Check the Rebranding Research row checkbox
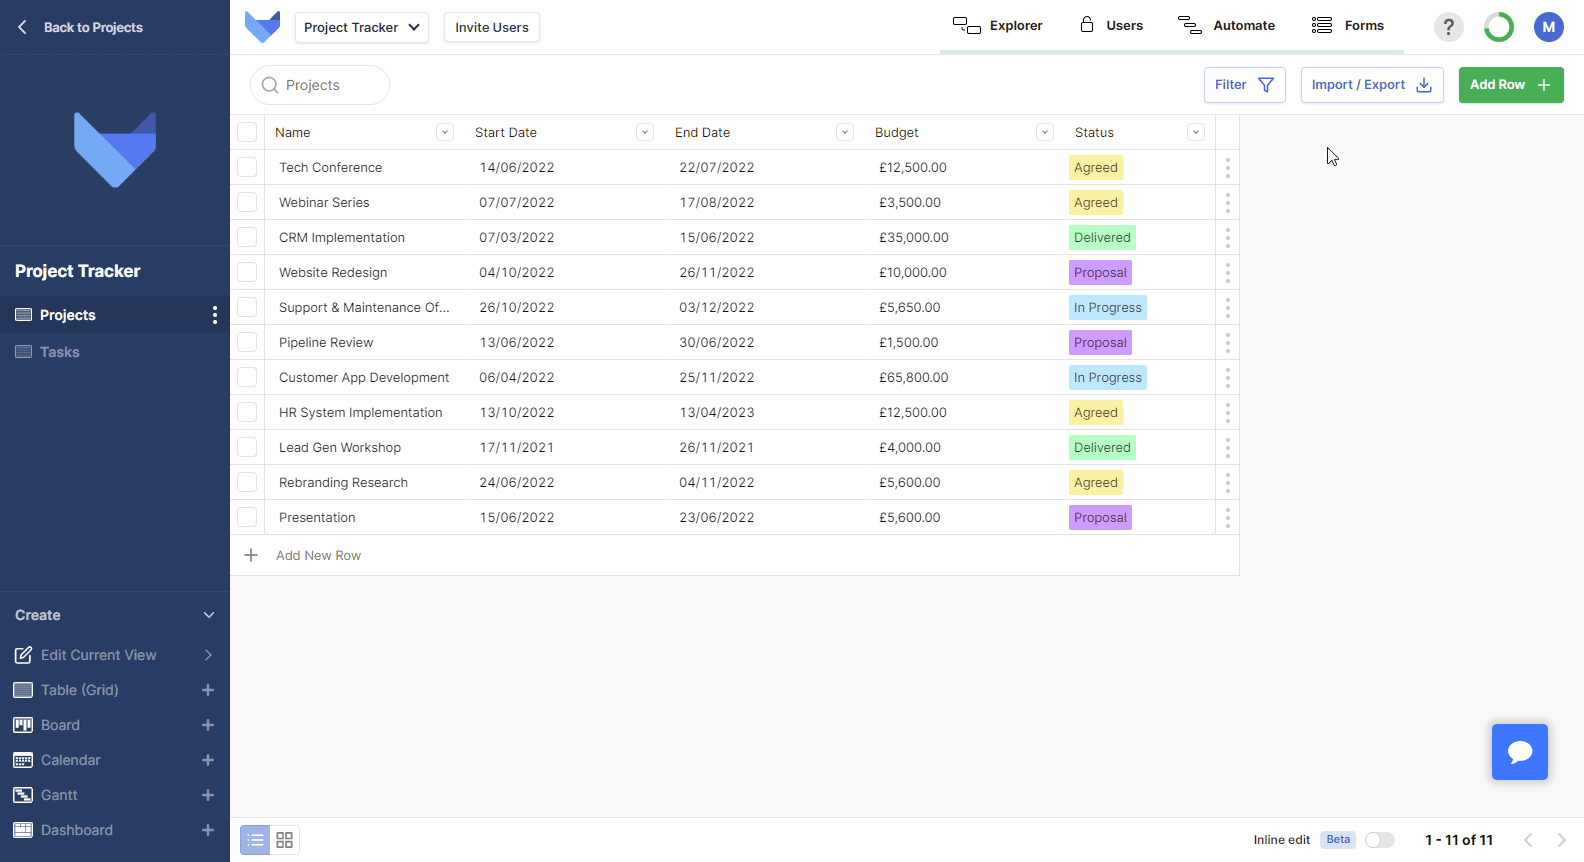 click(247, 482)
